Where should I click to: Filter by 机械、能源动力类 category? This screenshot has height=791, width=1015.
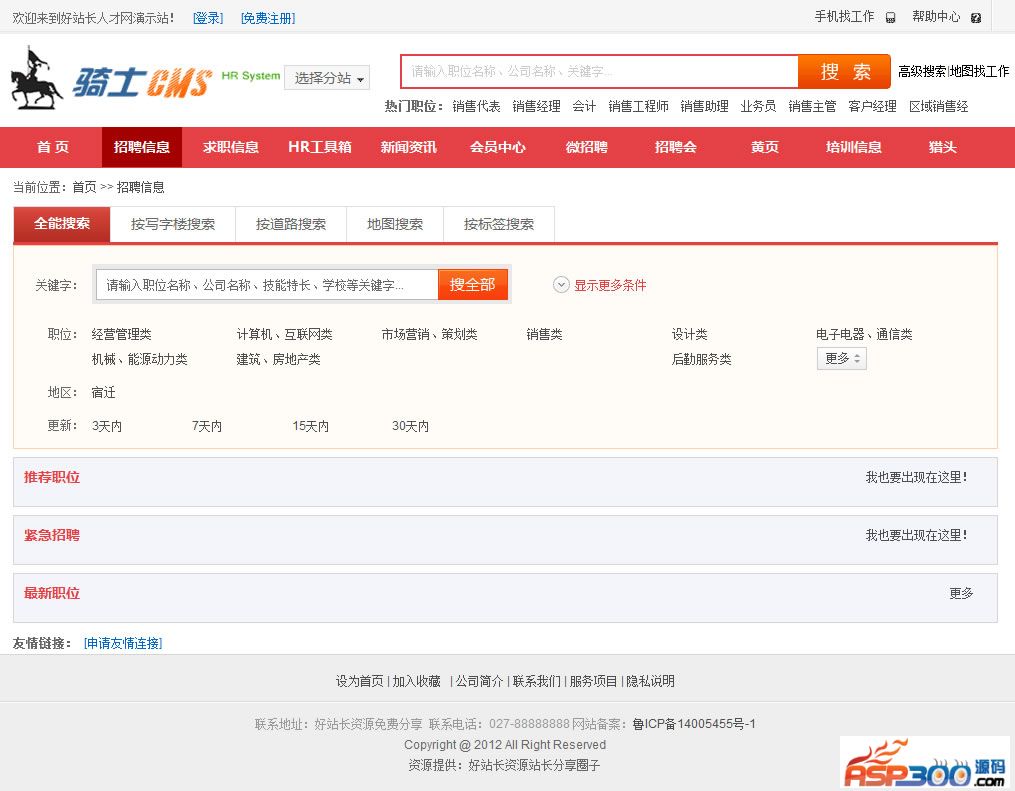pyautogui.click(x=140, y=359)
